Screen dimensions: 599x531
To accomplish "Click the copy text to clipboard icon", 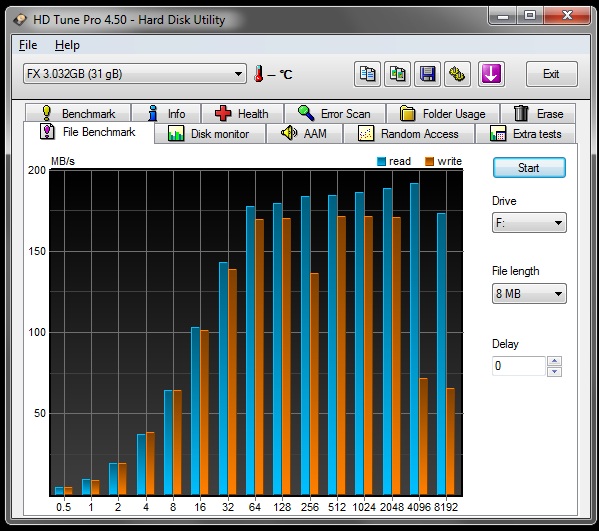I will 367,74.
